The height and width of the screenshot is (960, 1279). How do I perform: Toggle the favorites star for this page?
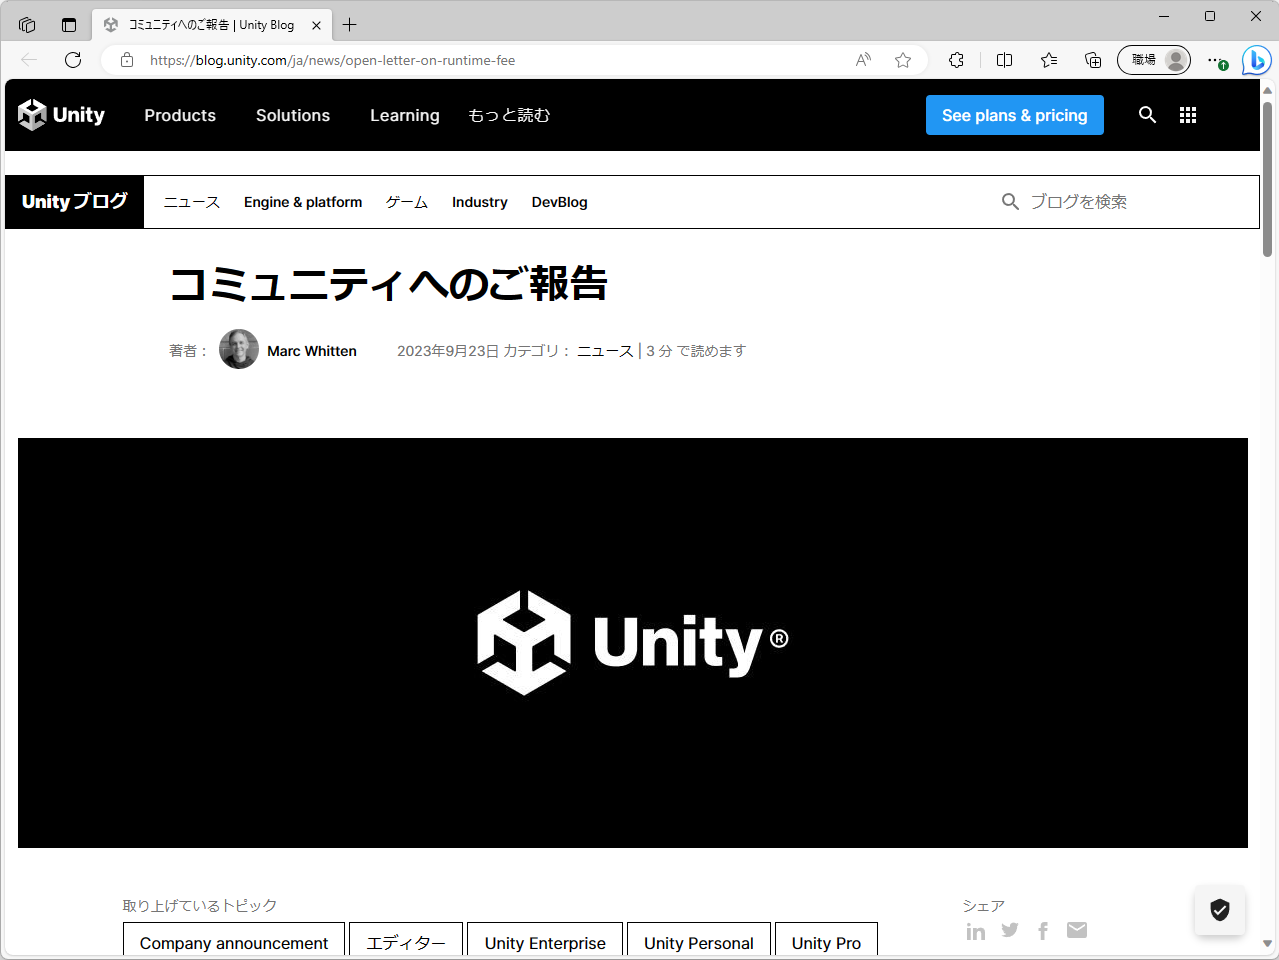pyautogui.click(x=902, y=60)
